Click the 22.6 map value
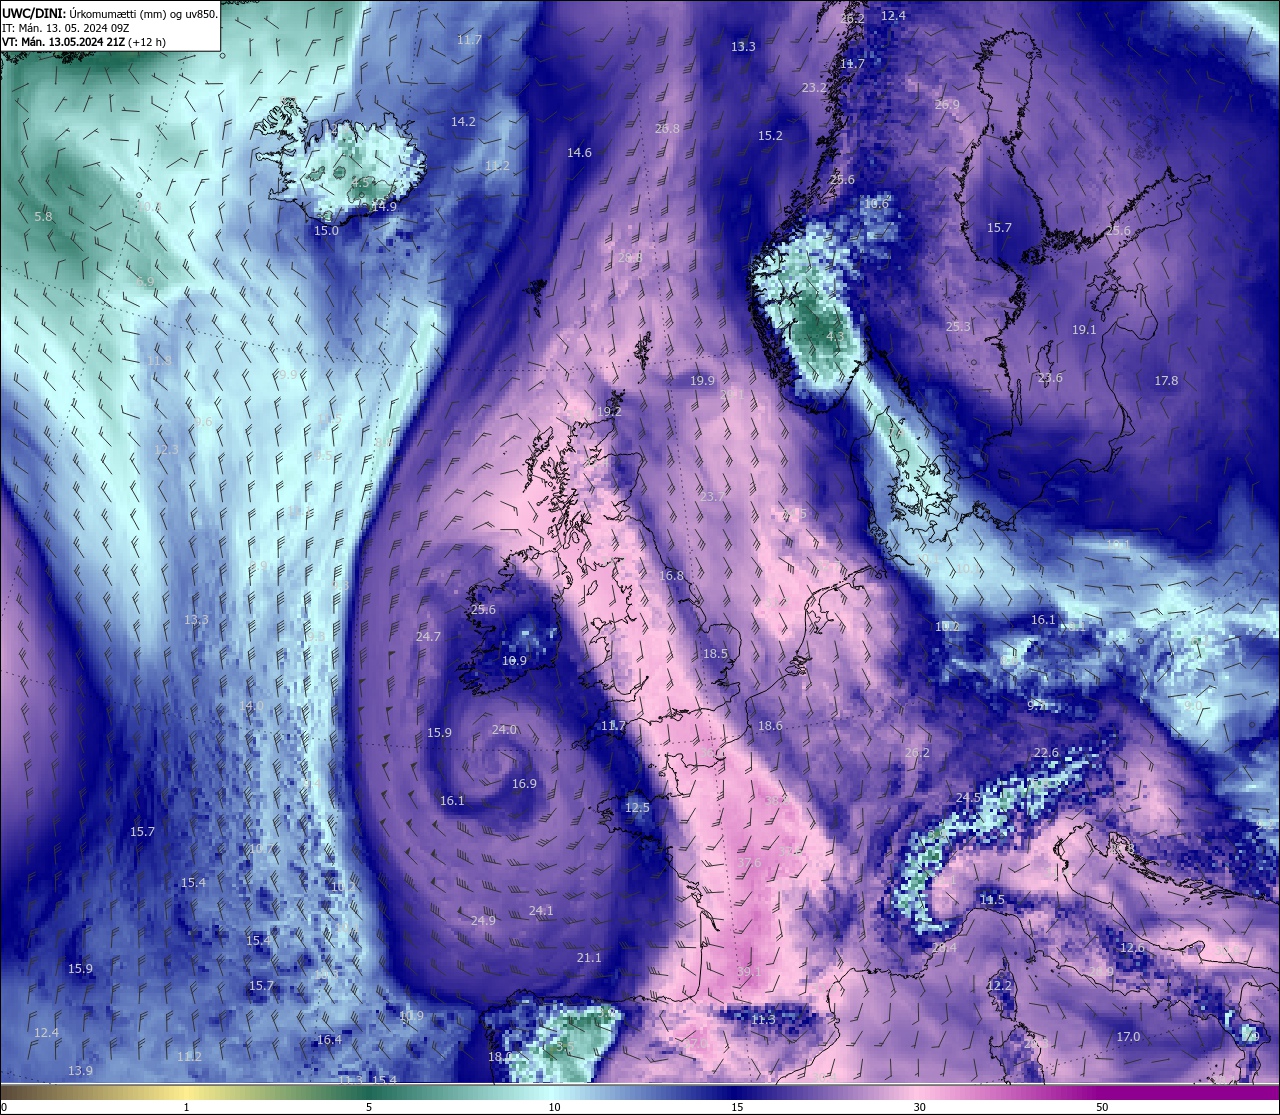 point(1046,752)
